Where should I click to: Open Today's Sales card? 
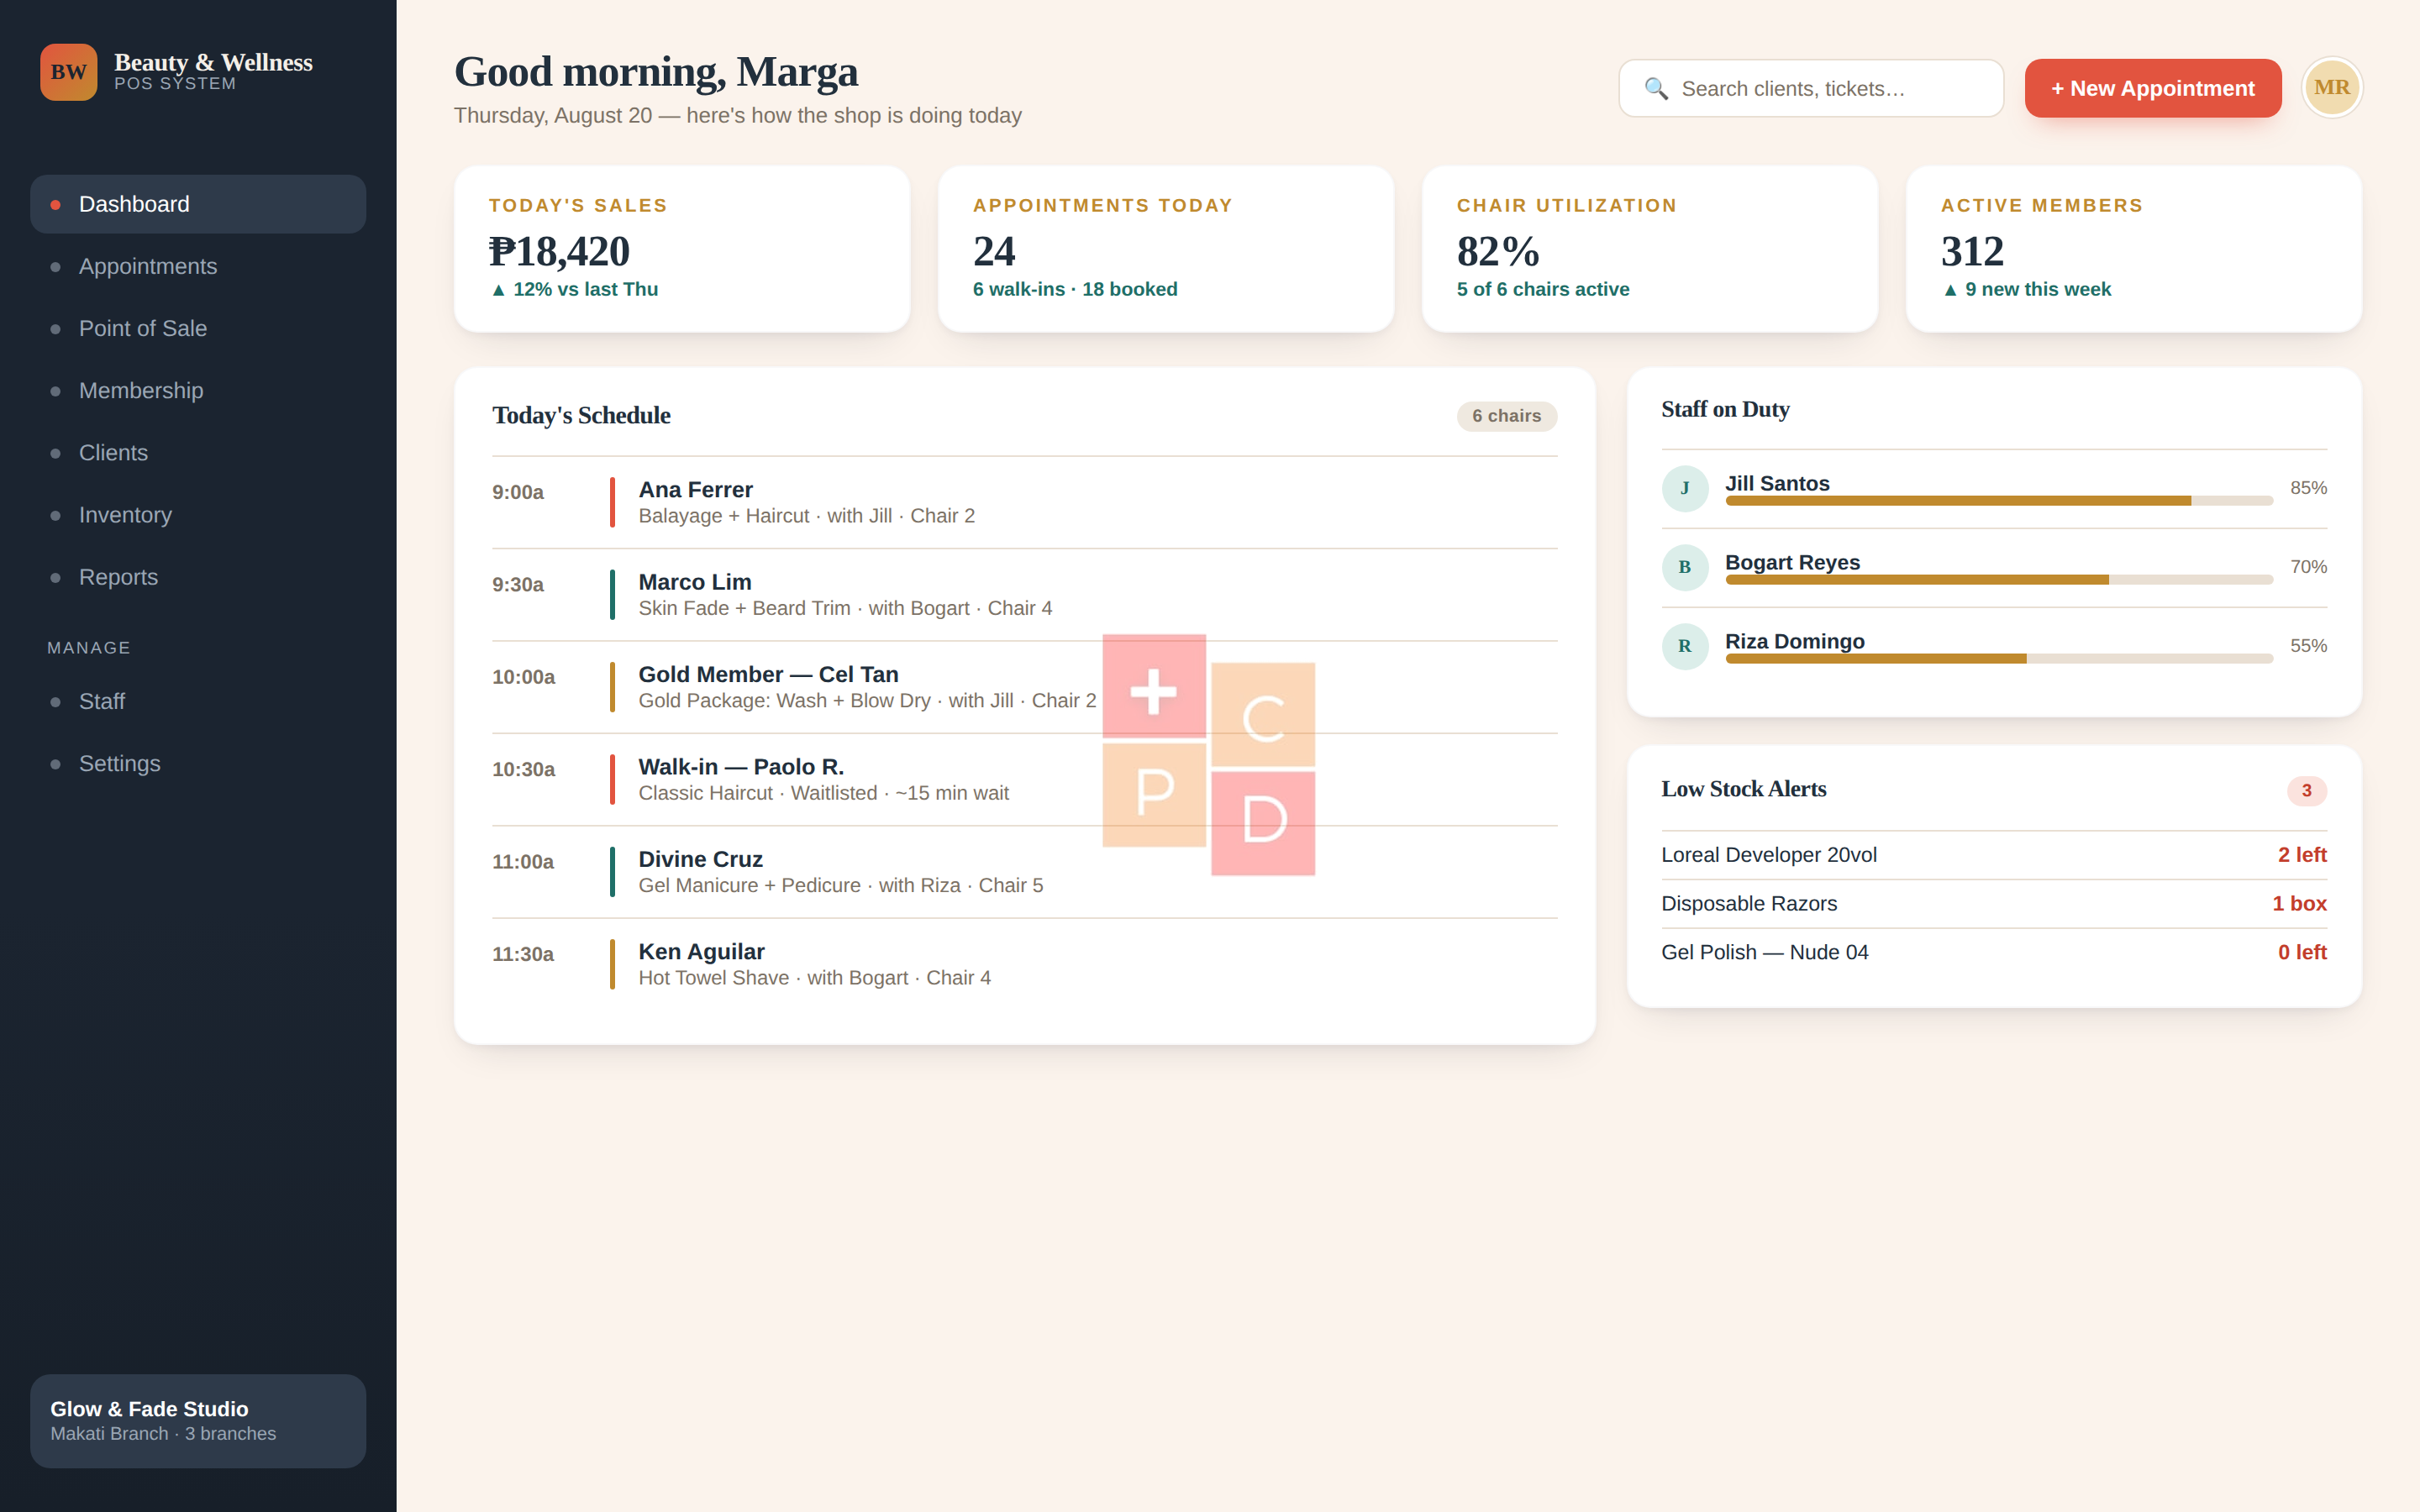[x=682, y=249]
